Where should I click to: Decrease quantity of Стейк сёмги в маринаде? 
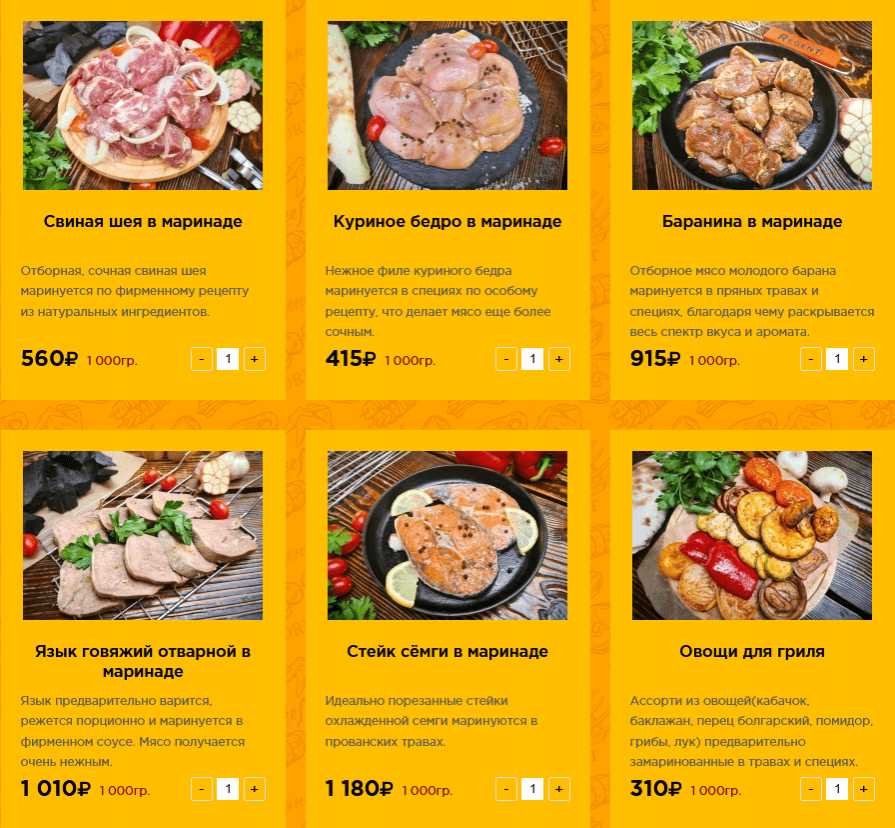(506, 789)
